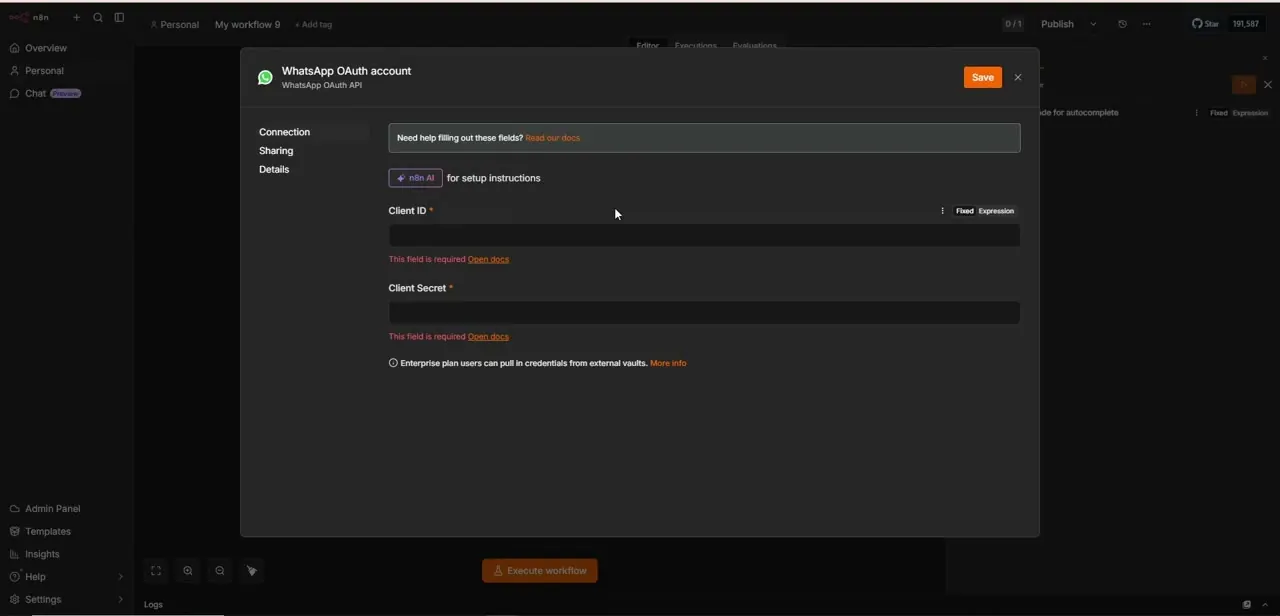The width and height of the screenshot is (1280, 616).
Task: Open background parameter kebab options
Action: (x=1196, y=113)
